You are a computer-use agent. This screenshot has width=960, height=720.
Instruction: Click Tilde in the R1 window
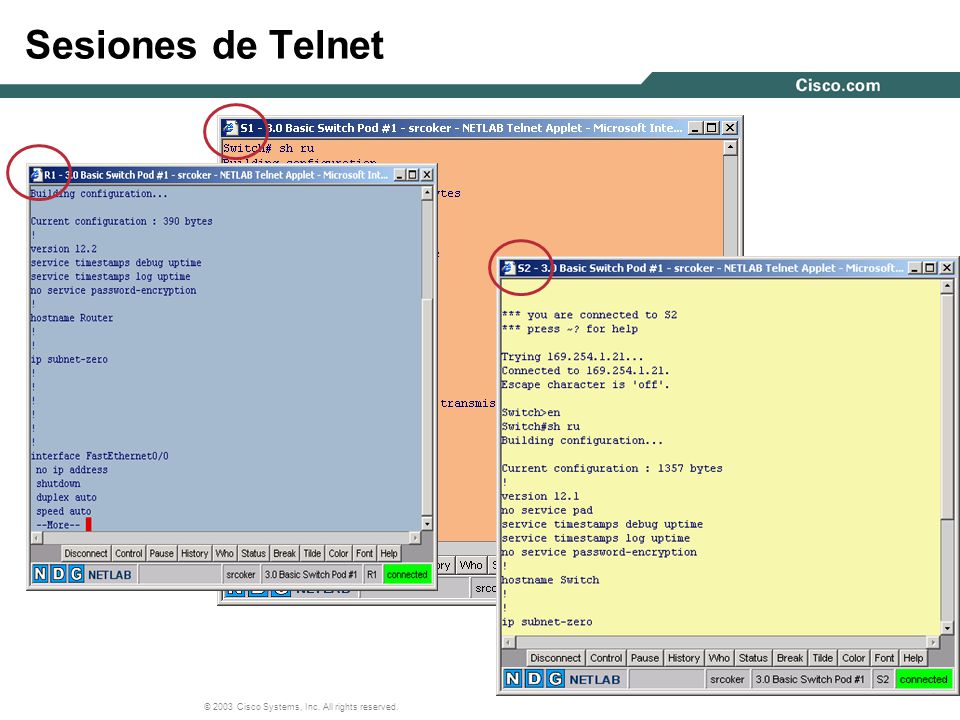click(x=312, y=553)
